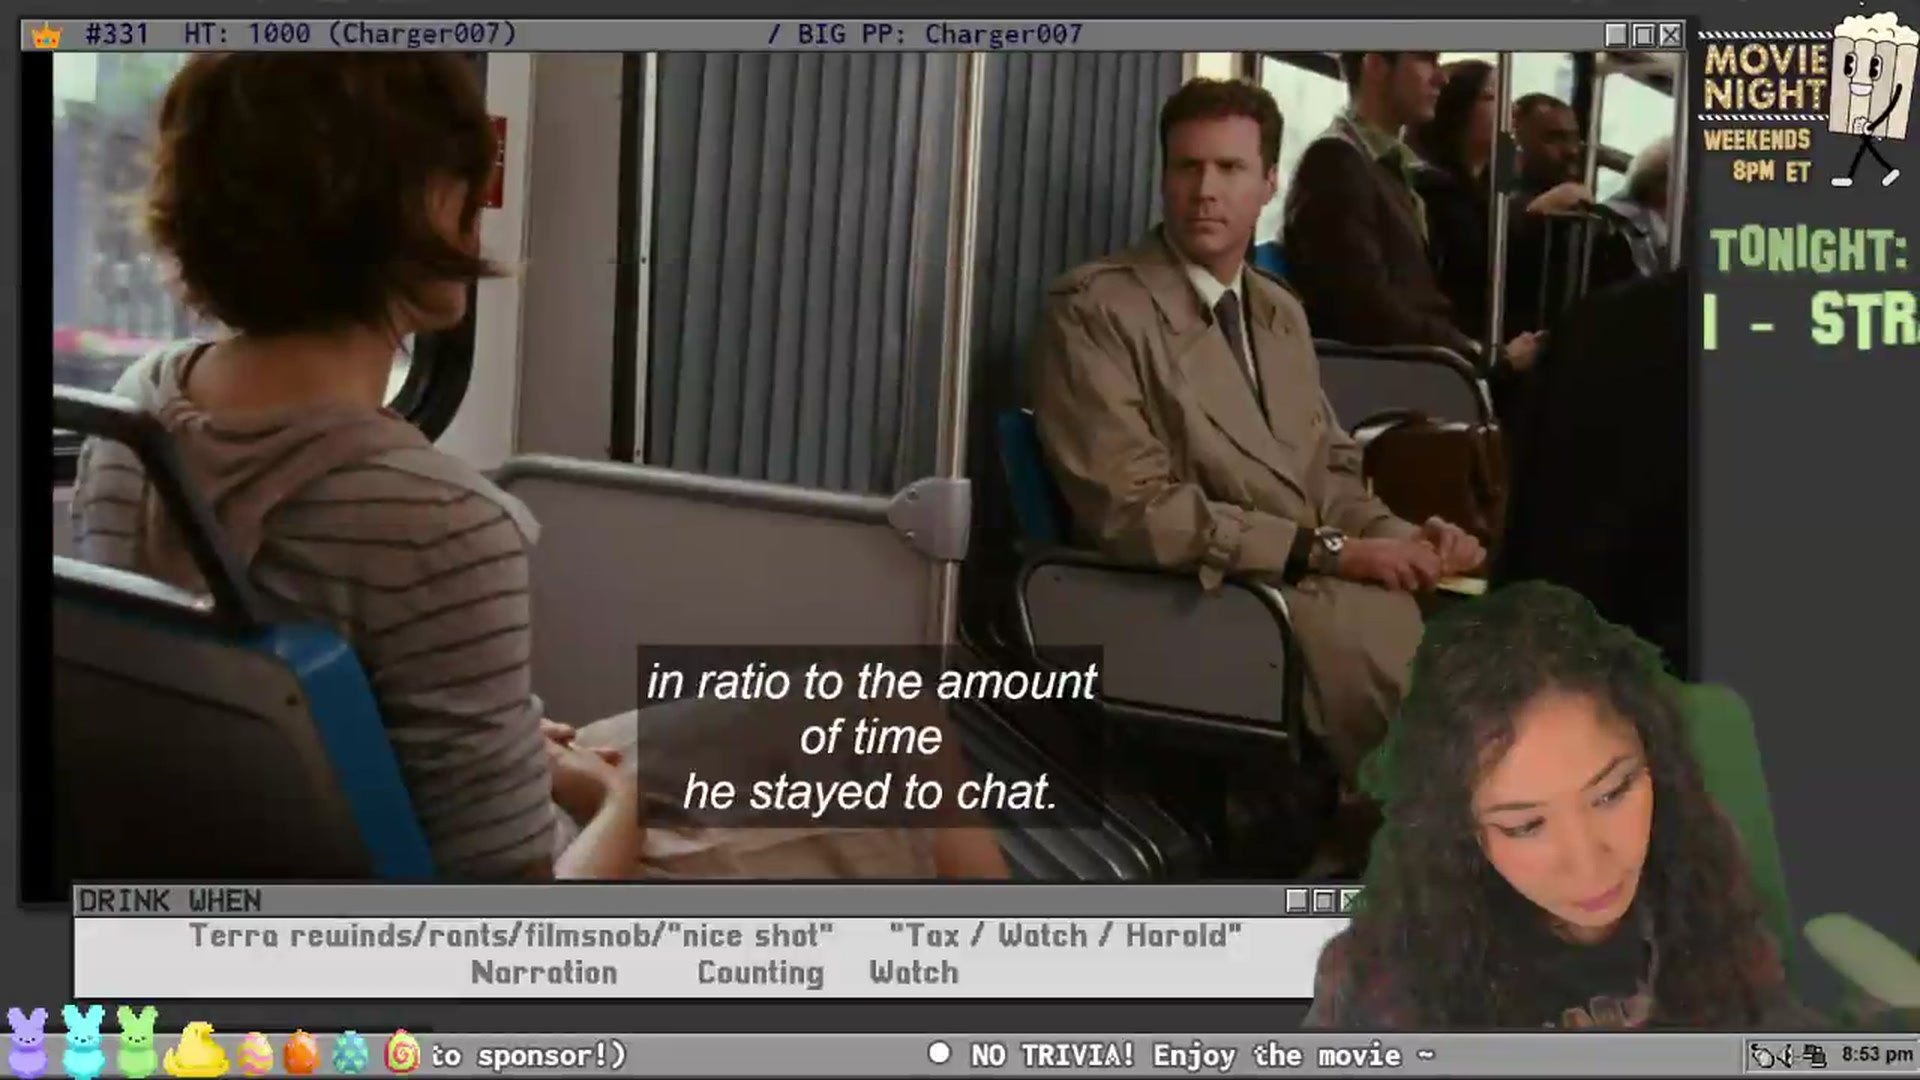Click the "NO TRIVIA! Enjoy the movie ~" text

pyautogui.click(x=1203, y=1055)
